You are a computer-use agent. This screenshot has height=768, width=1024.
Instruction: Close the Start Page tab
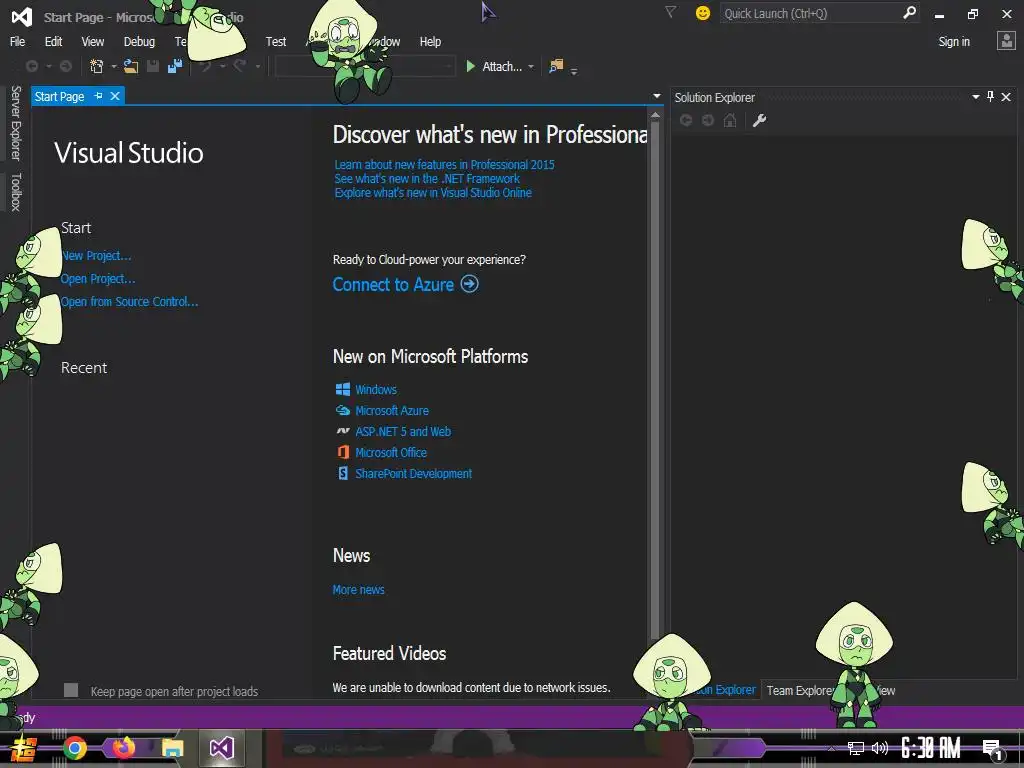click(115, 96)
